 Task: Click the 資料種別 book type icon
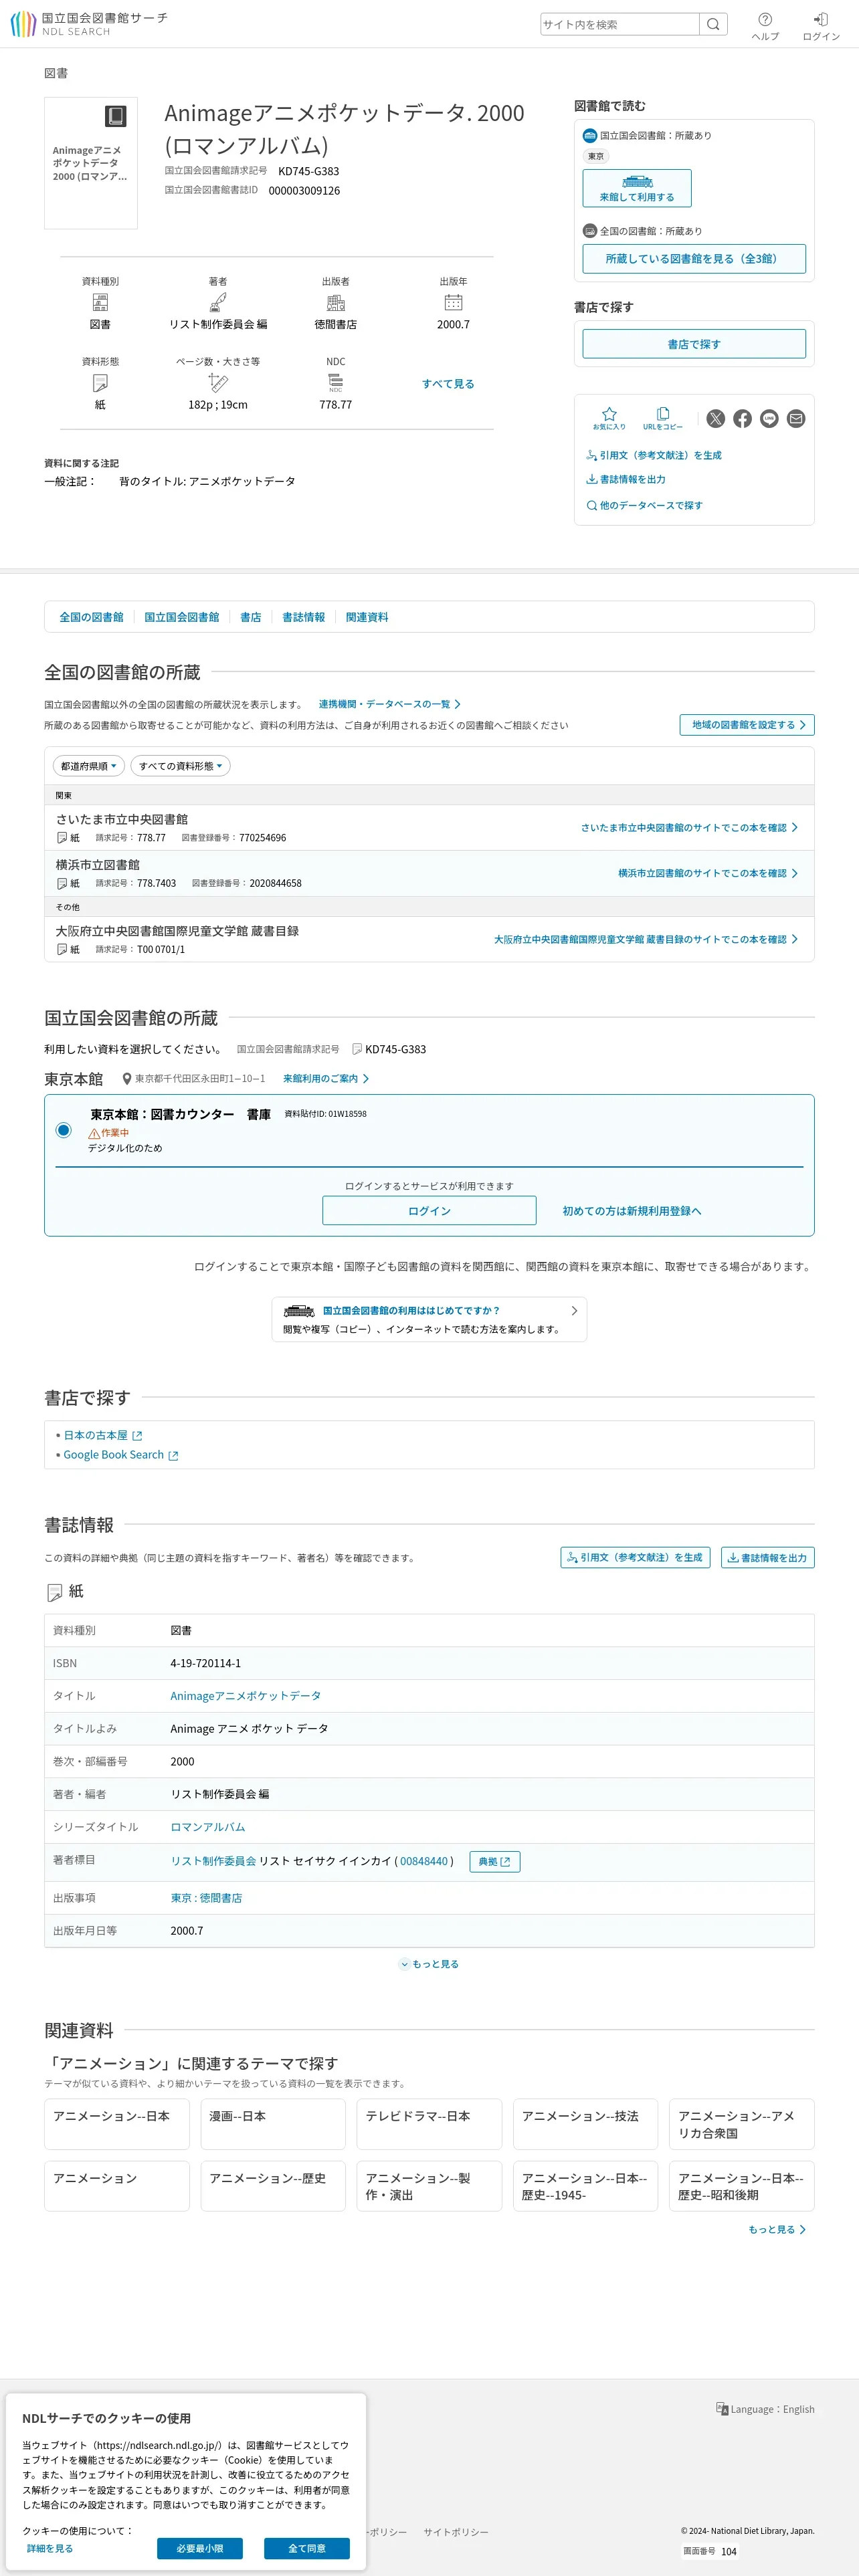pos(100,302)
